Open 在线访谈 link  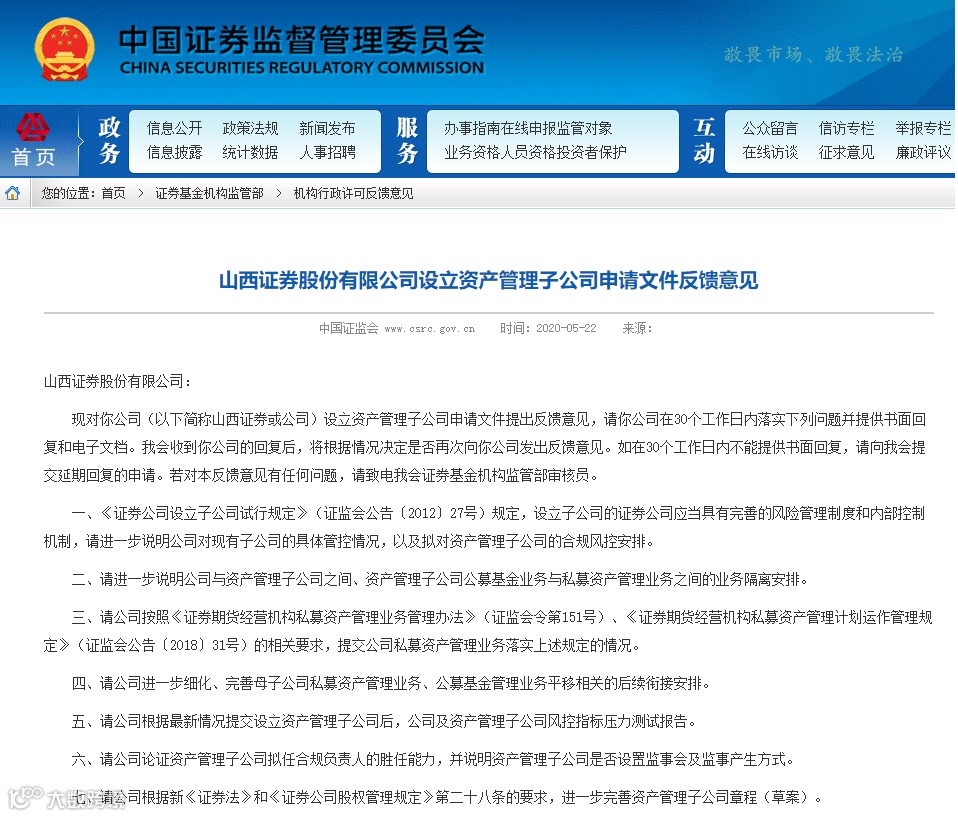(770, 152)
